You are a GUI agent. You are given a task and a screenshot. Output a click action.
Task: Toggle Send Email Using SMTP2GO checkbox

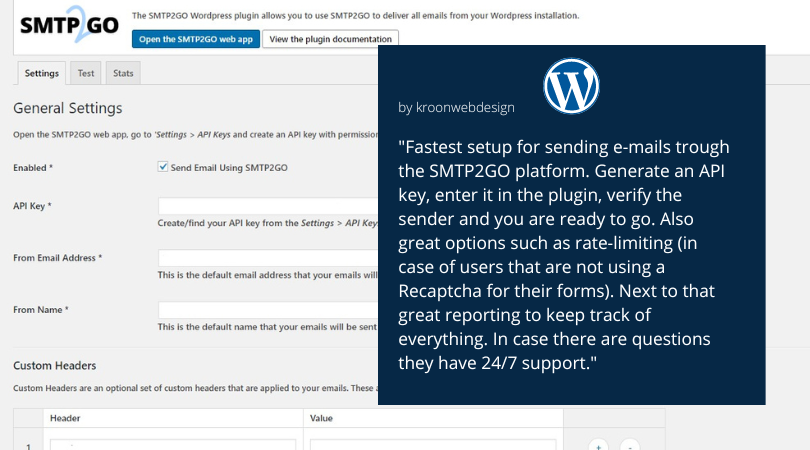(x=163, y=166)
